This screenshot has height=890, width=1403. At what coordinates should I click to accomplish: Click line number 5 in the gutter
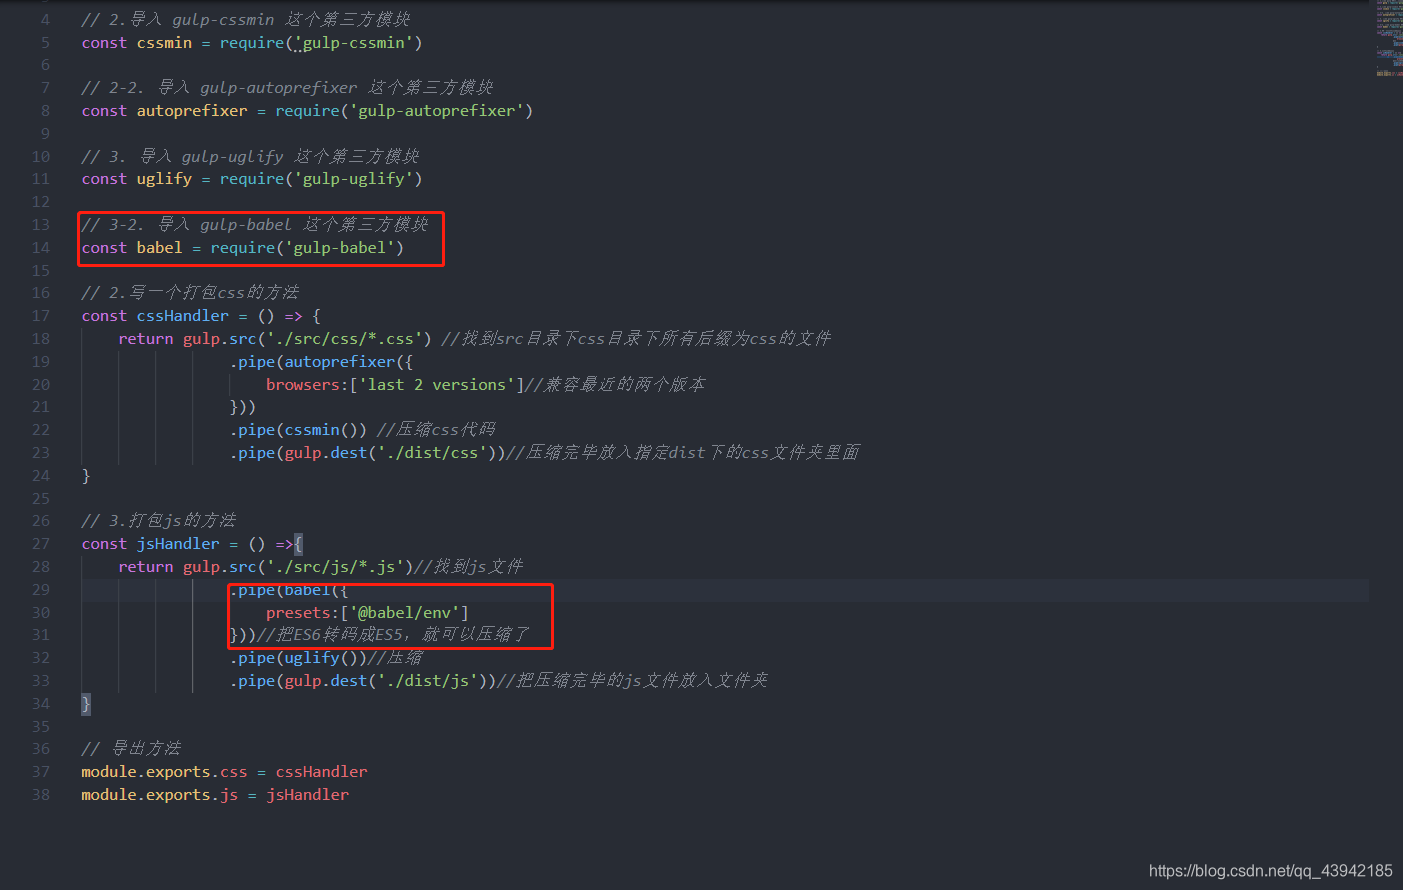tap(45, 43)
